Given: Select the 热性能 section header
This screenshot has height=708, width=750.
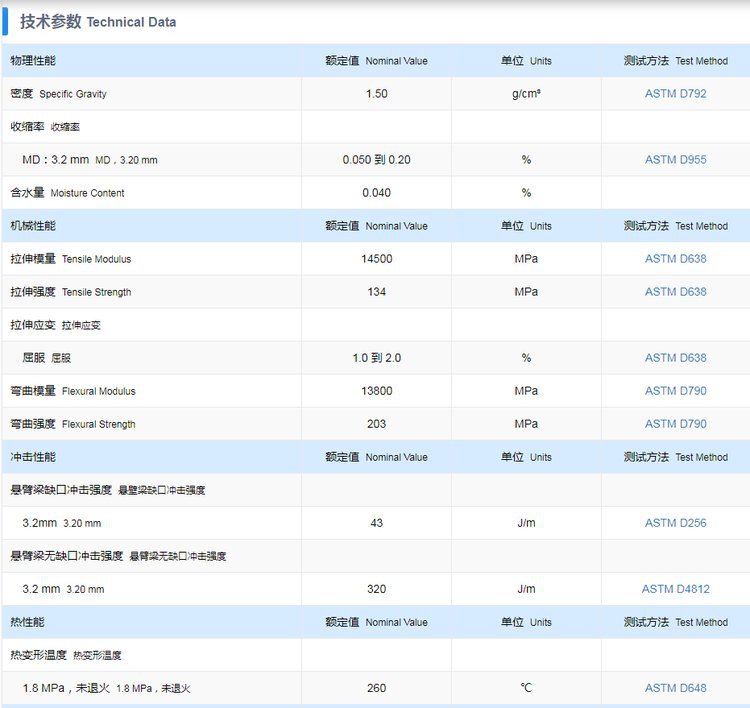Looking at the screenshot, I should 27,622.
